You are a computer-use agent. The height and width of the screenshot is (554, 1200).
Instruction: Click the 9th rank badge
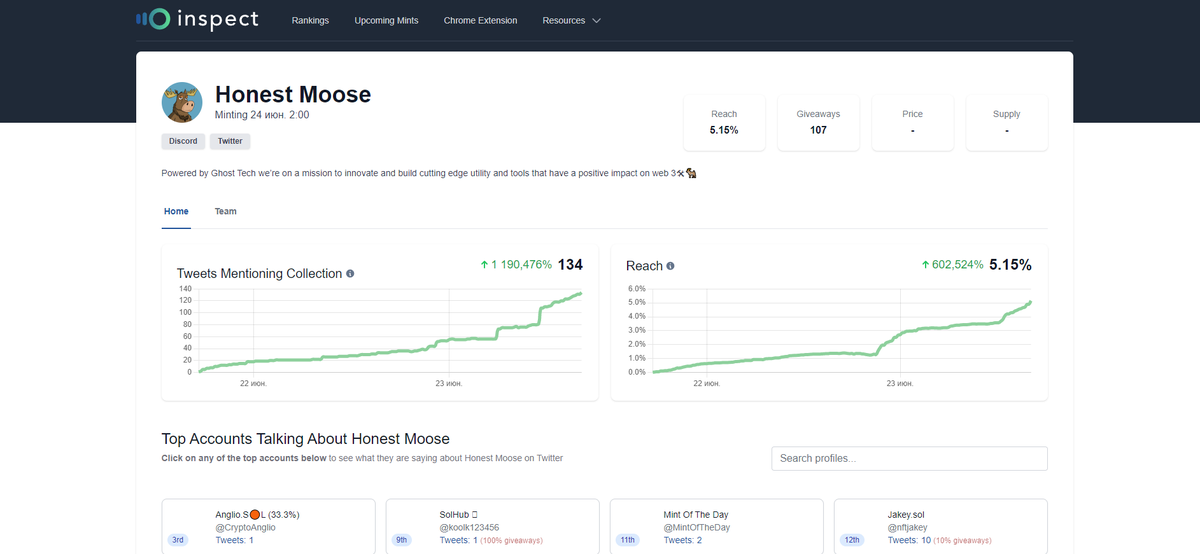(x=403, y=540)
